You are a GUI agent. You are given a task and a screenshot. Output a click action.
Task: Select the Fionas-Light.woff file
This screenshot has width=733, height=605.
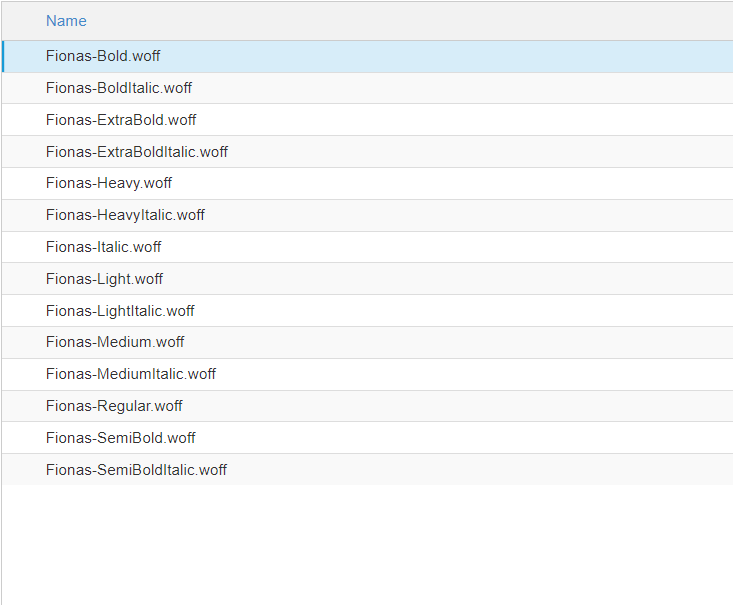point(367,279)
